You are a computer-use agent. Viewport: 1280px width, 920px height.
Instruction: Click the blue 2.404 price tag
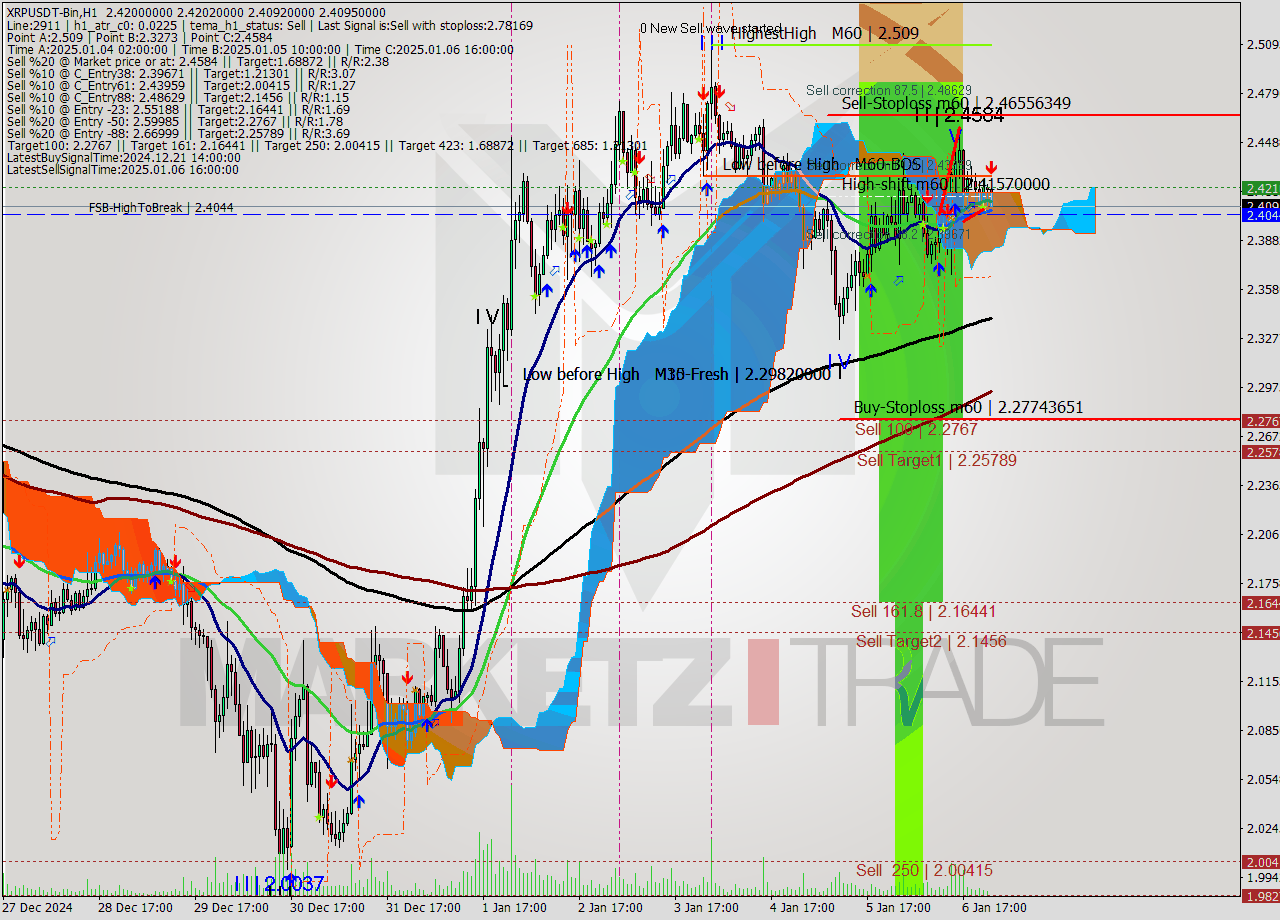pyautogui.click(x=1260, y=215)
